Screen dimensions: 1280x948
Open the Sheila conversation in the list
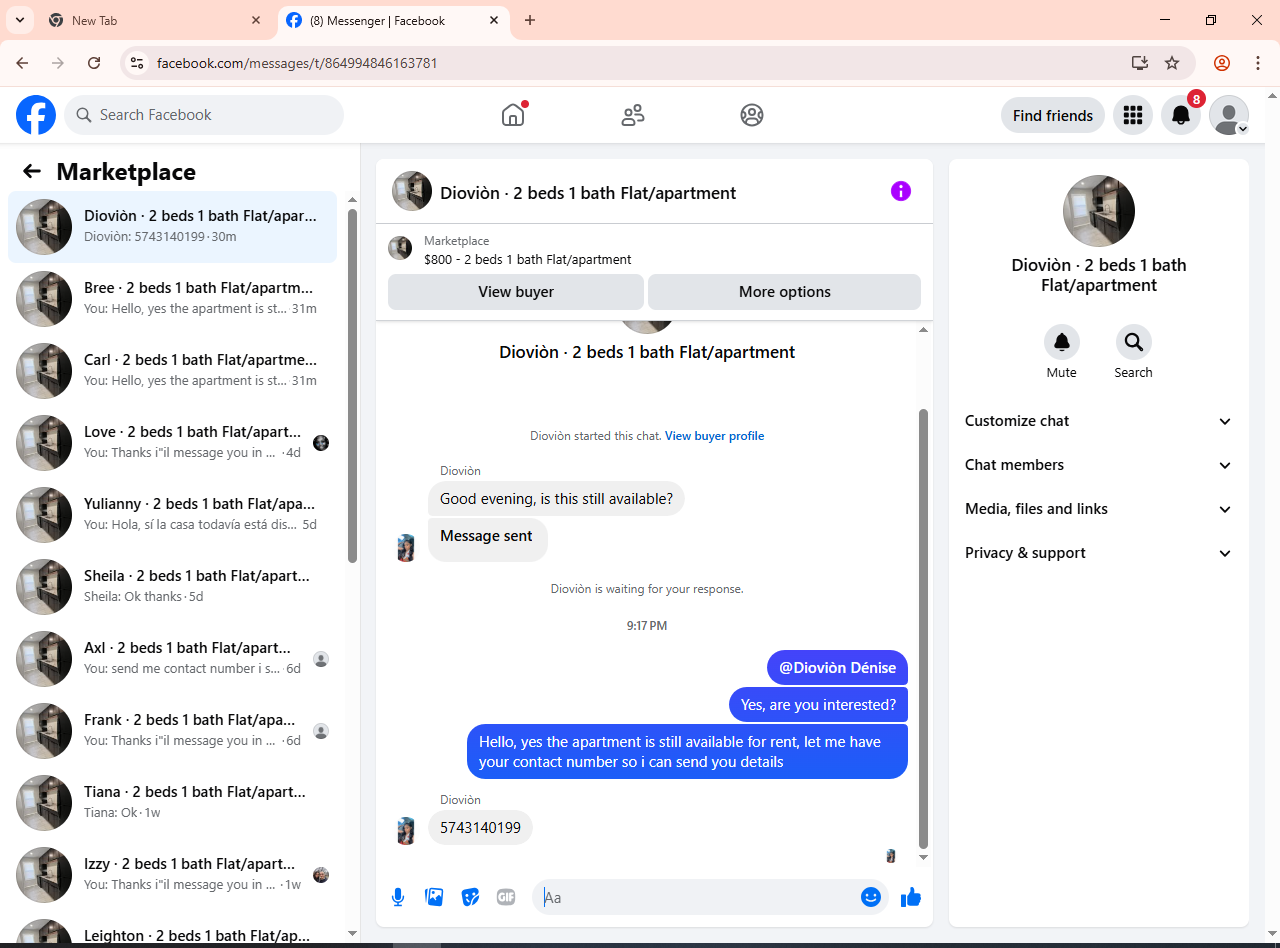[x=173, y=587]
